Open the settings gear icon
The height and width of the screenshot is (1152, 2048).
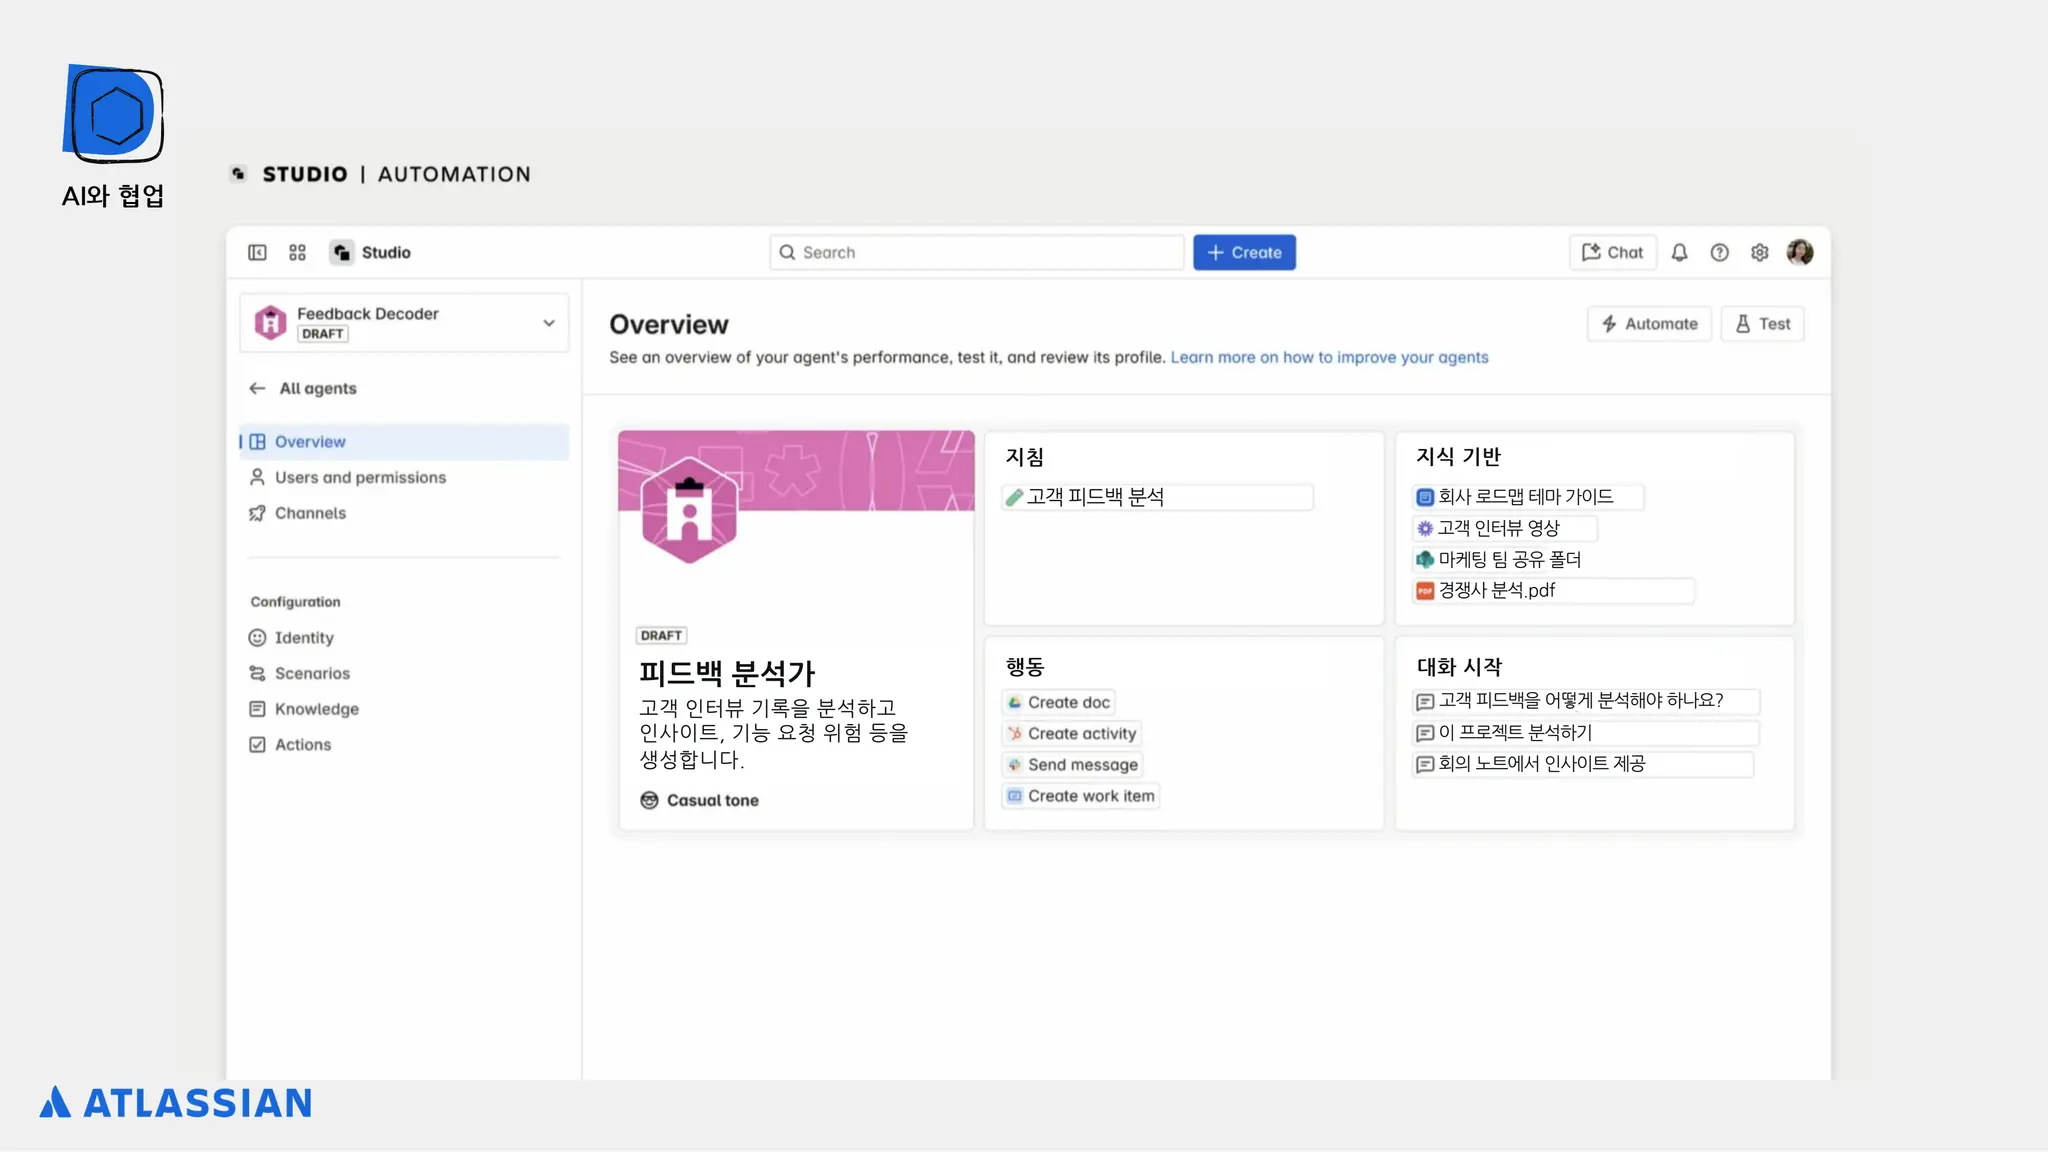coord(1760,253)
